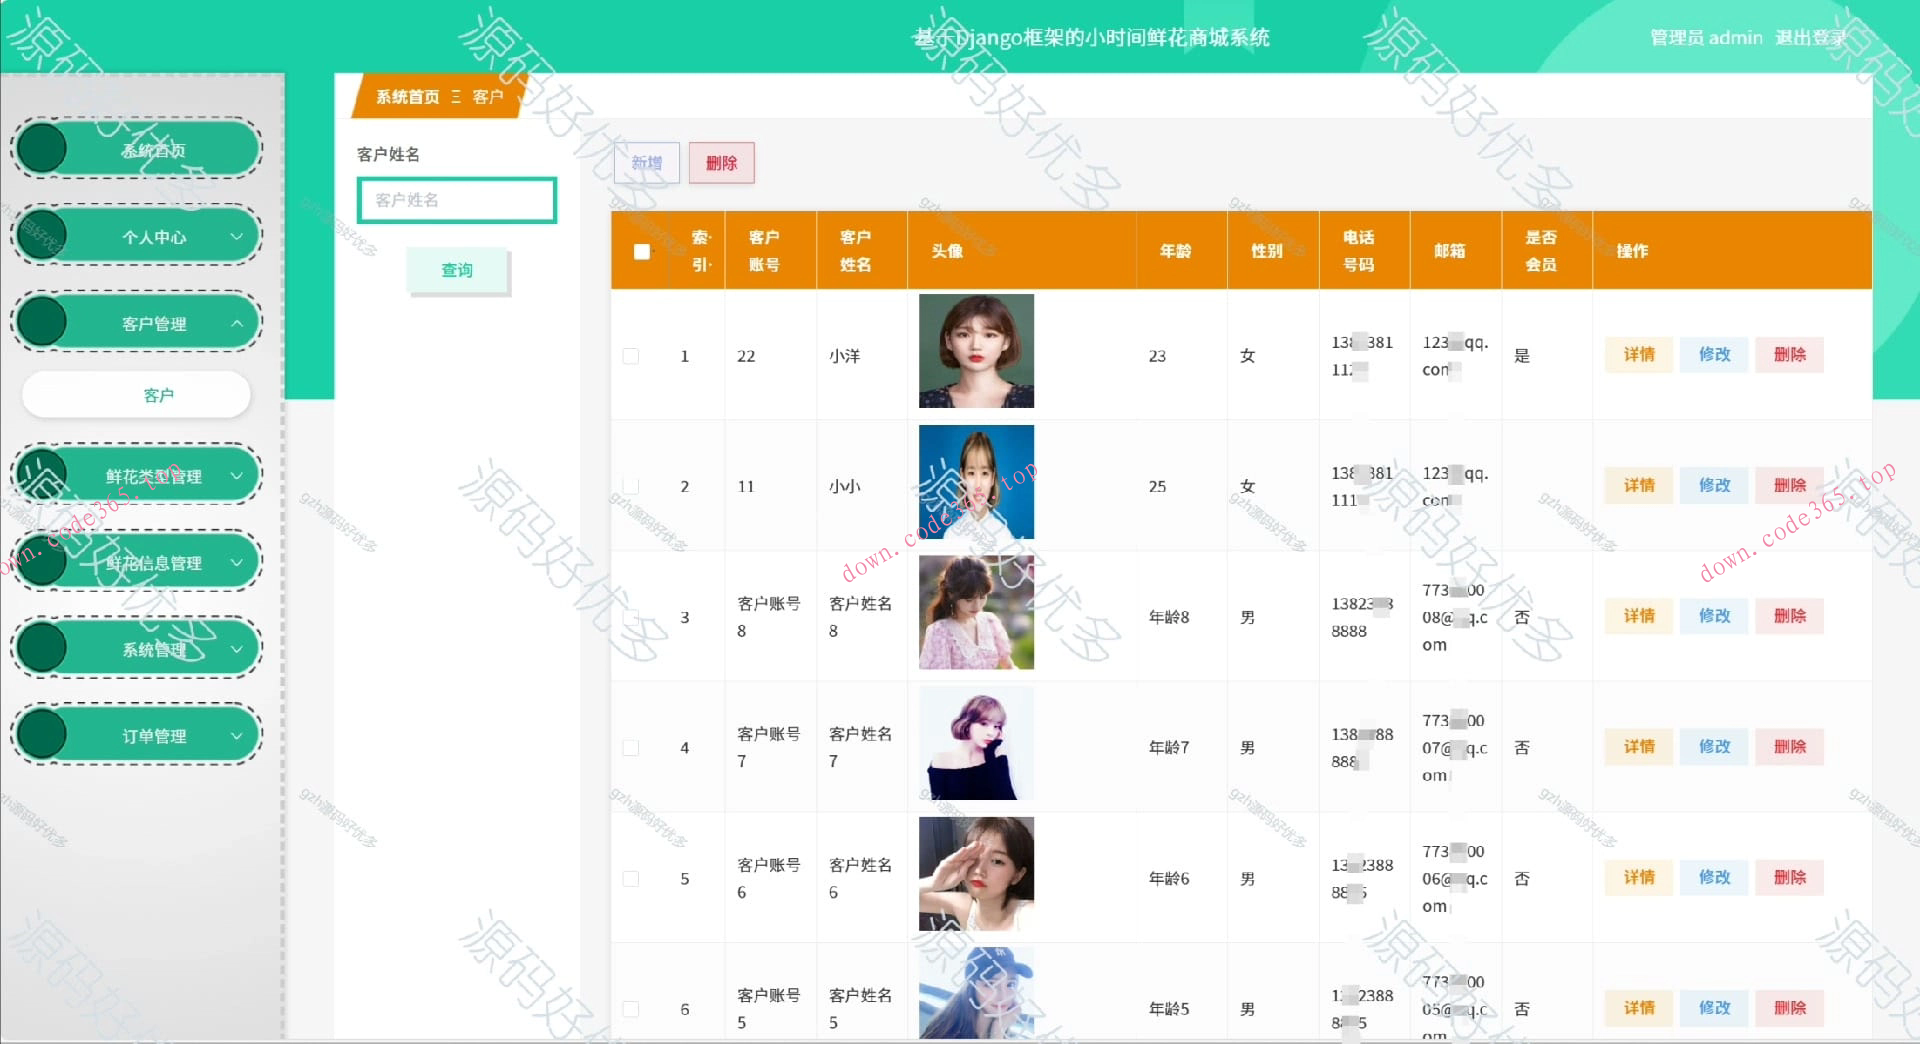Click 删除 for customer 小洋
The height and width of the screenshot is (1044, 1920).
[x=1790, y=354]
